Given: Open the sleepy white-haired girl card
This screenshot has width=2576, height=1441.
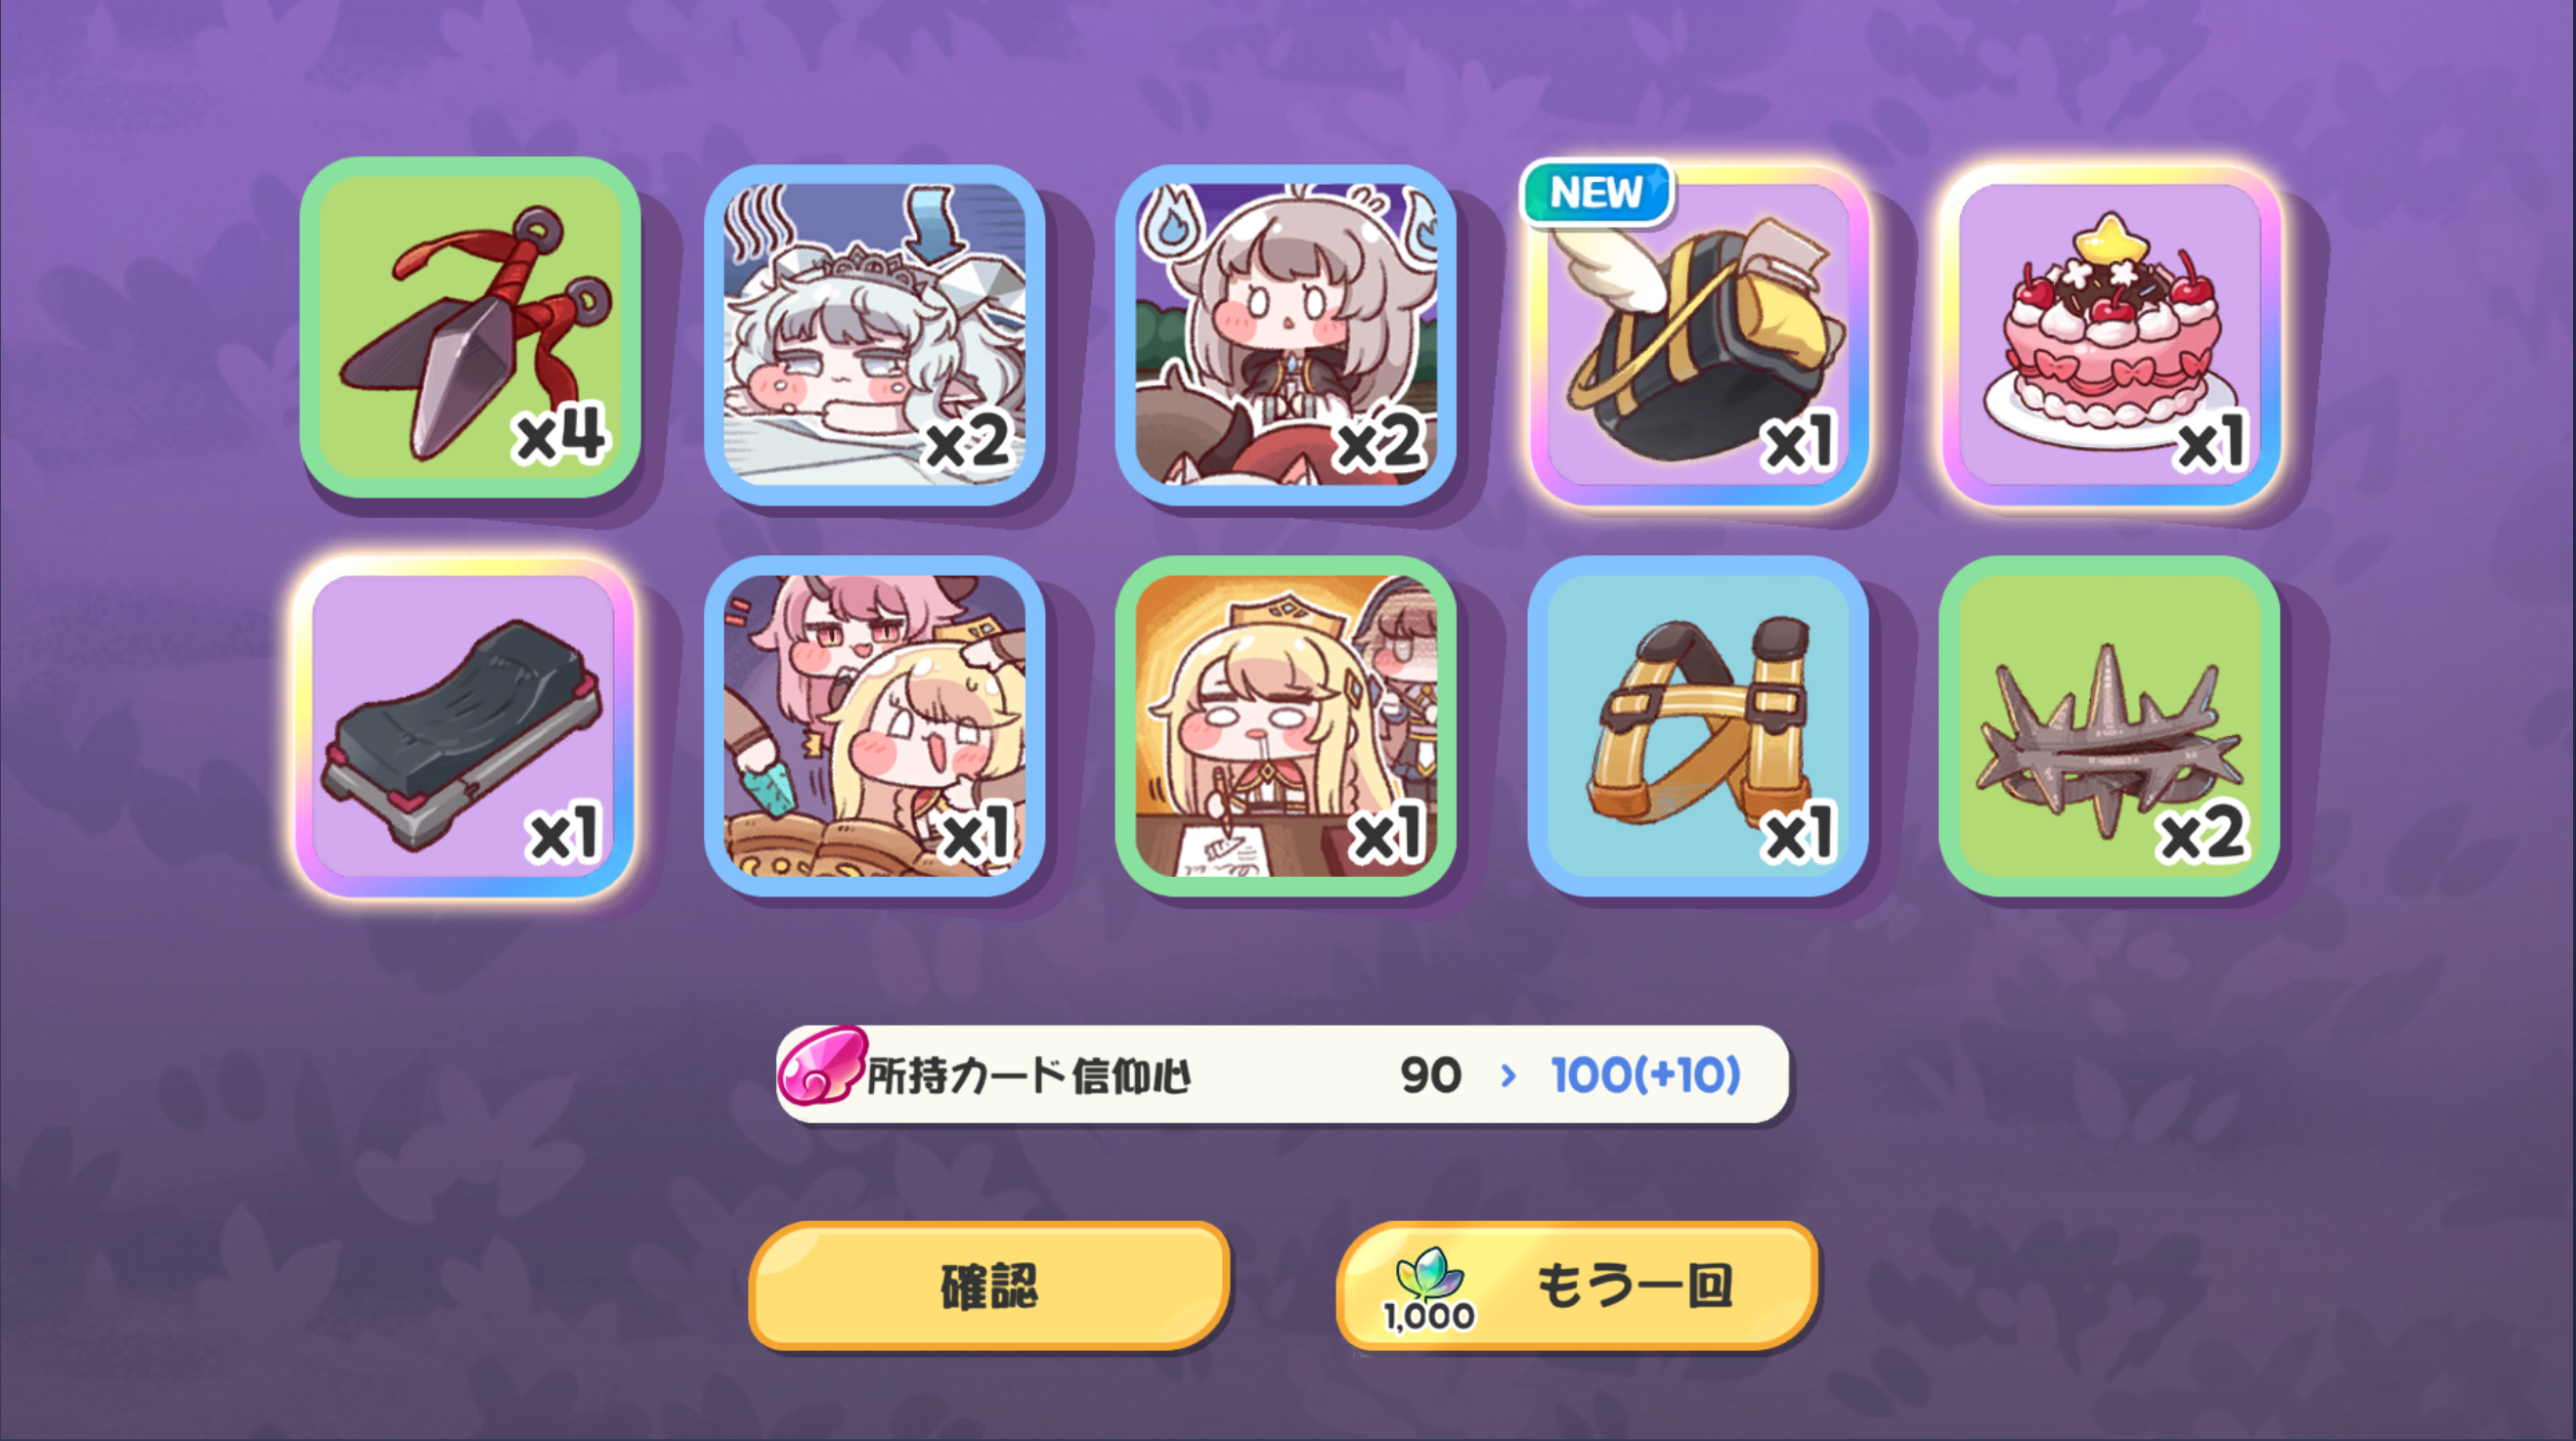Looking at the screenshot, I should 875,335.
